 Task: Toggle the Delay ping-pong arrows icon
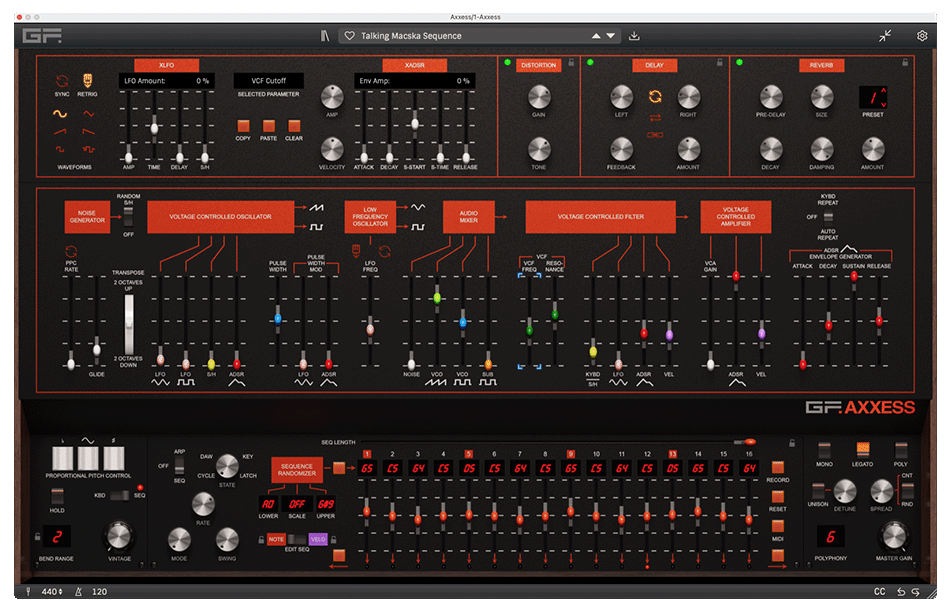click(655, 118)
